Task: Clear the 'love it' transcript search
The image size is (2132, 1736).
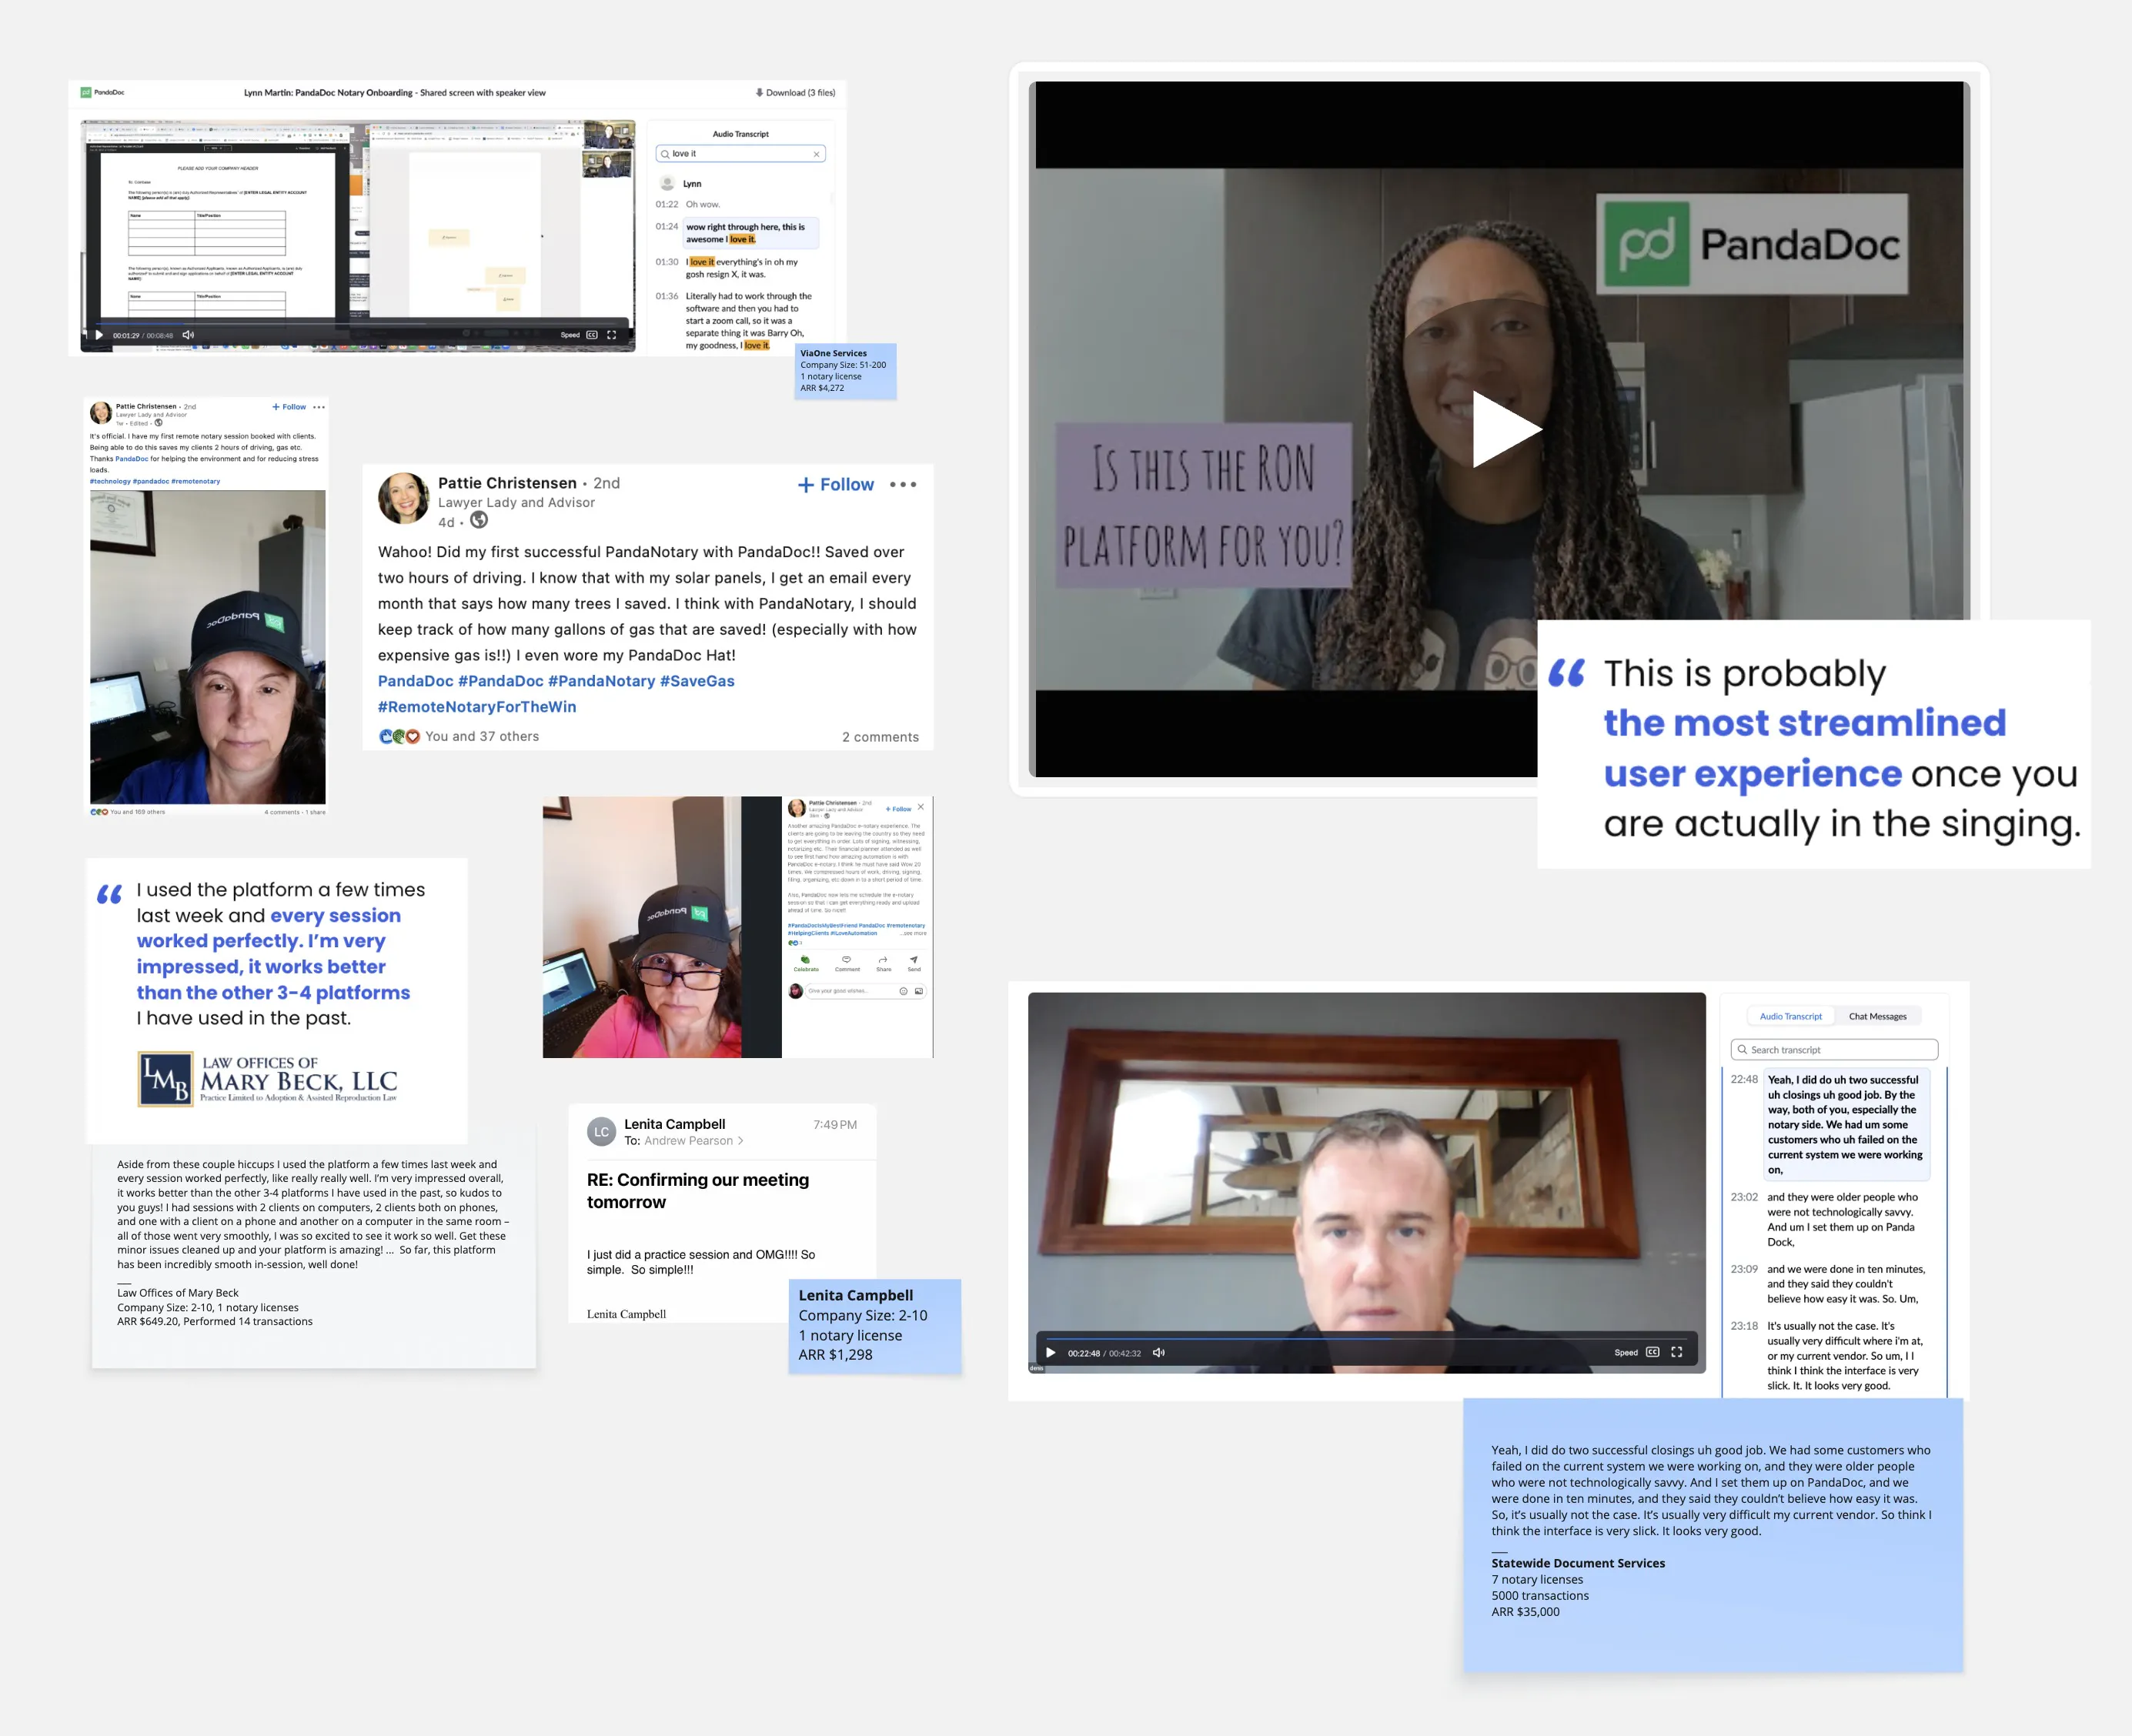Action: (x=816, y=154)
